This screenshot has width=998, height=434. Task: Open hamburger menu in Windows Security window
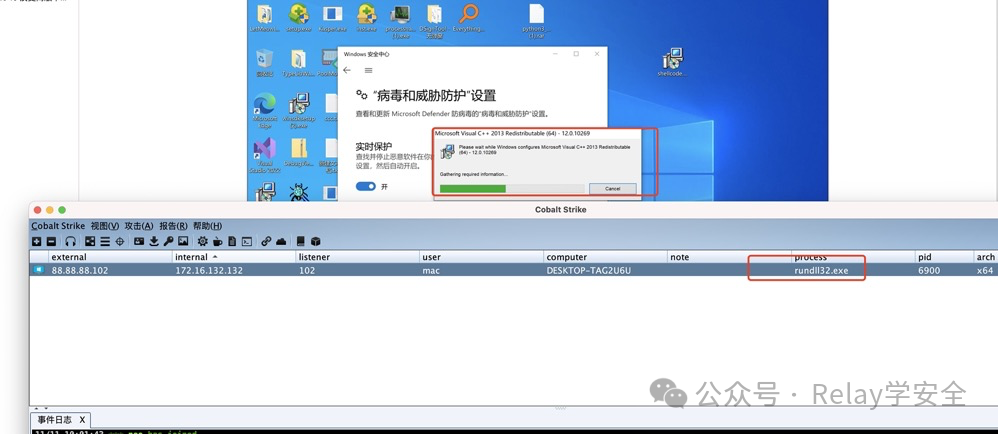click(x=369, y=70)
